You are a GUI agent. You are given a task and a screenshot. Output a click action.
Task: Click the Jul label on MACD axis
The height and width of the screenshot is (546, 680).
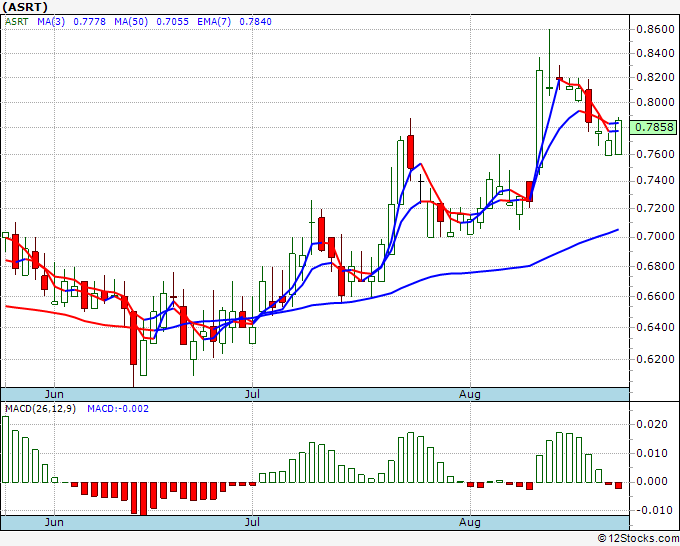tap(252, 522)
